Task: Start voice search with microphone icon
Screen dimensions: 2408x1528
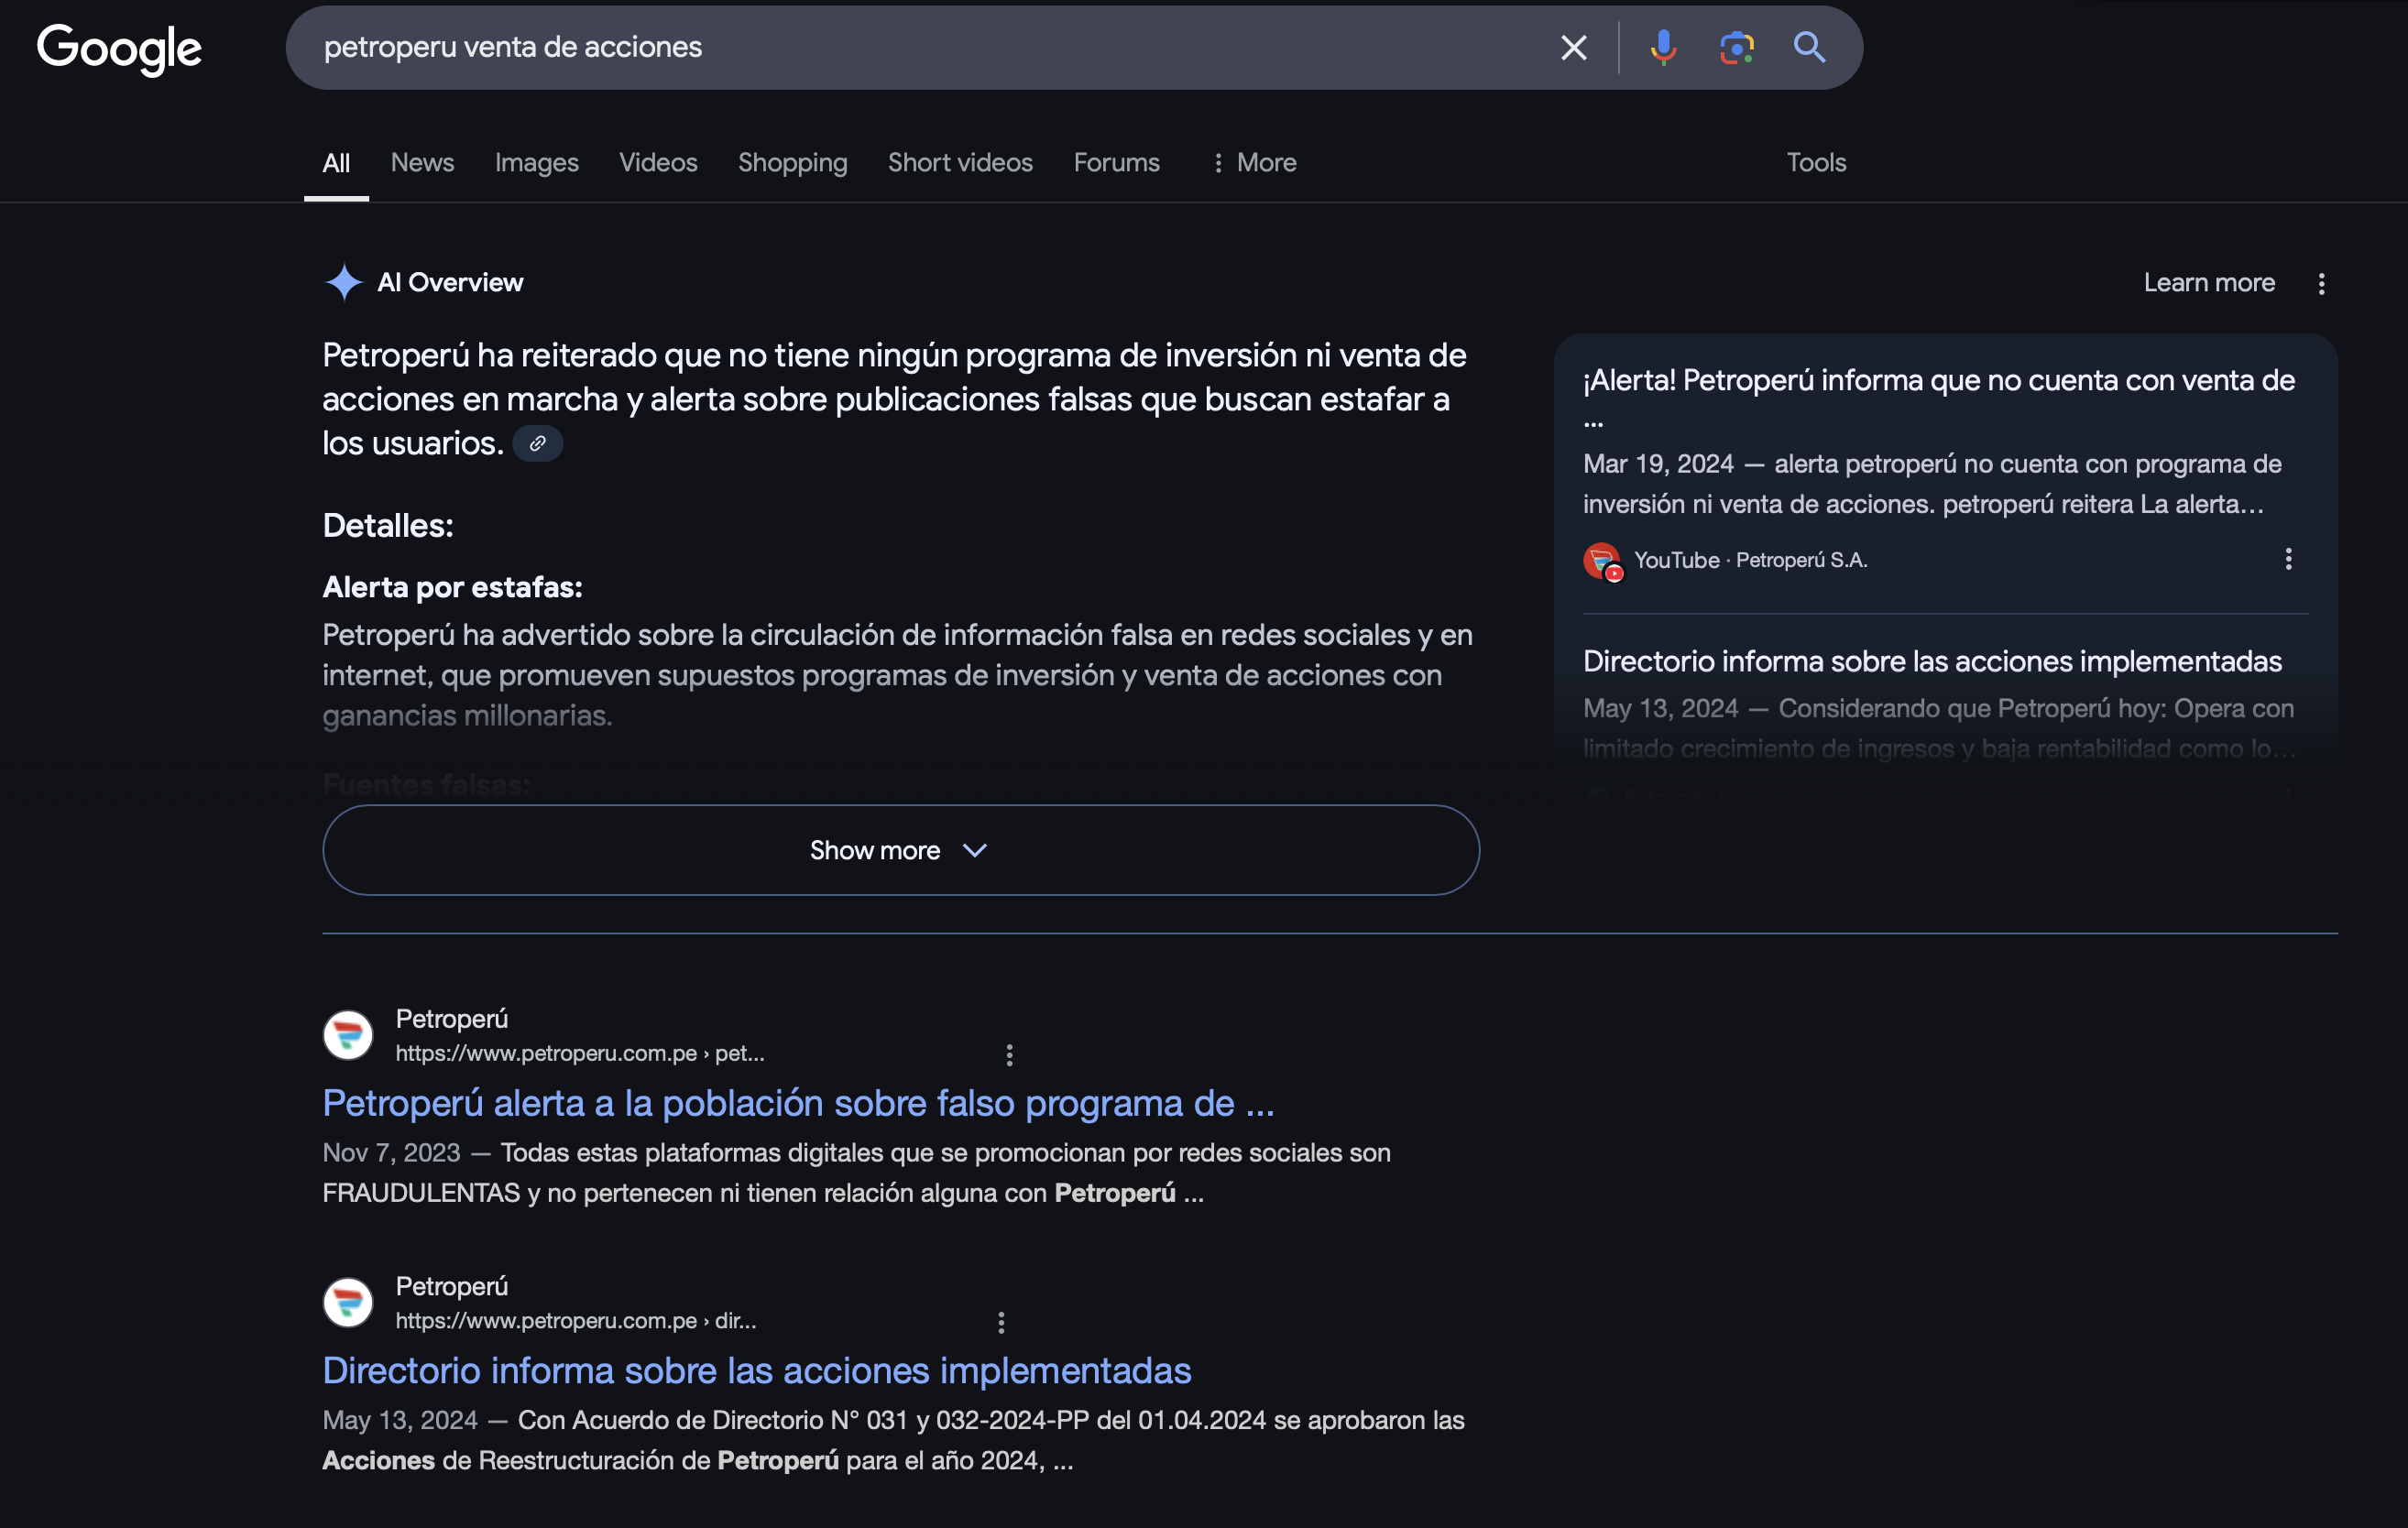Action: point(1663,47)
